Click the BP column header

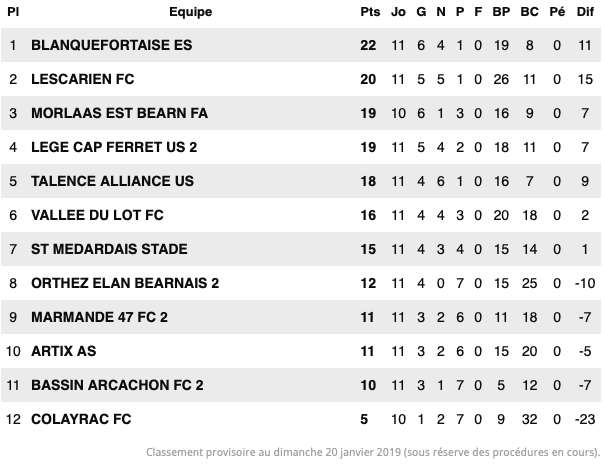point(501,12)
